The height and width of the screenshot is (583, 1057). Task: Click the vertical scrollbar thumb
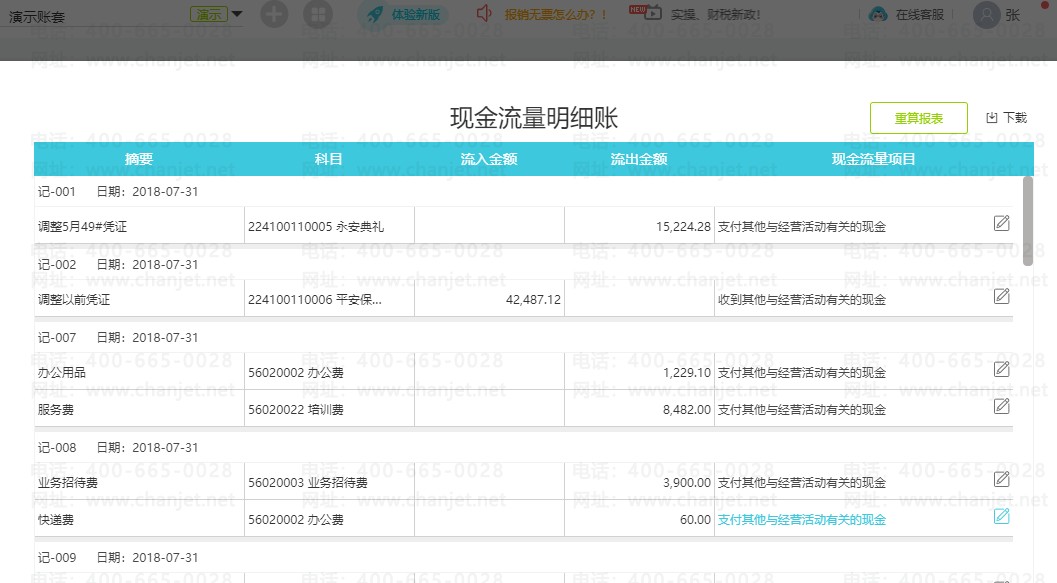[x=1028, y=220]
